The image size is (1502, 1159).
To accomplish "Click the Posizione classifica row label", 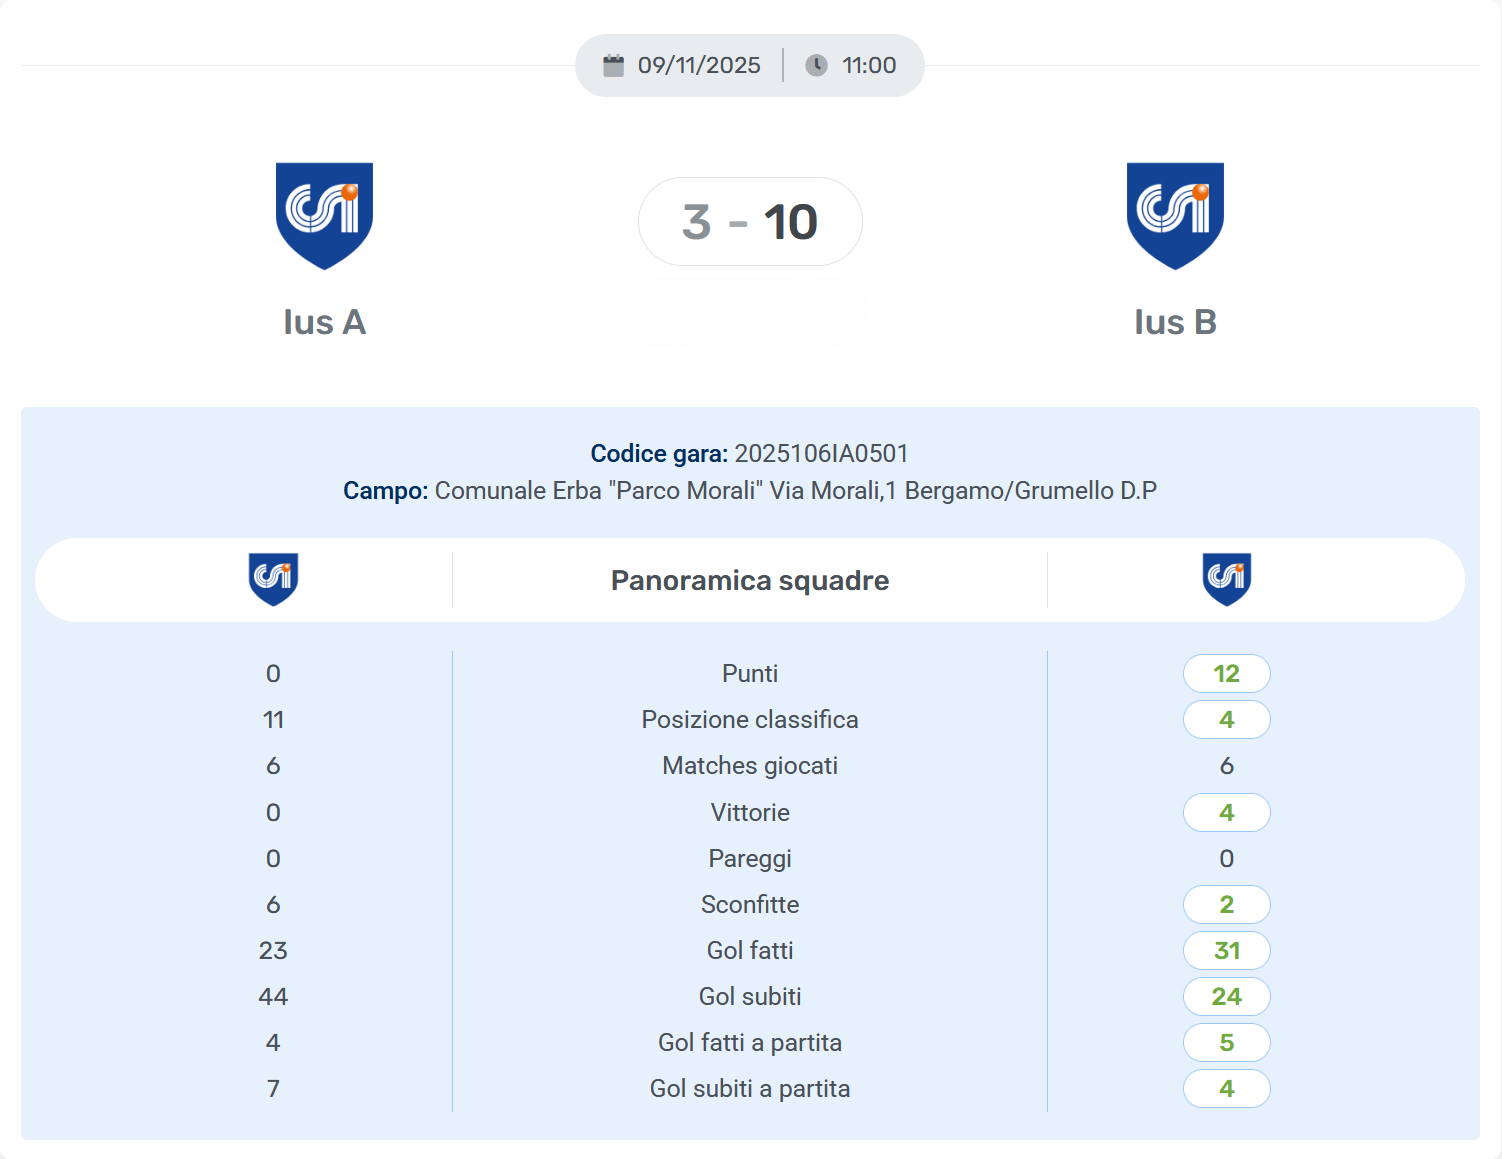I will 750,720.
